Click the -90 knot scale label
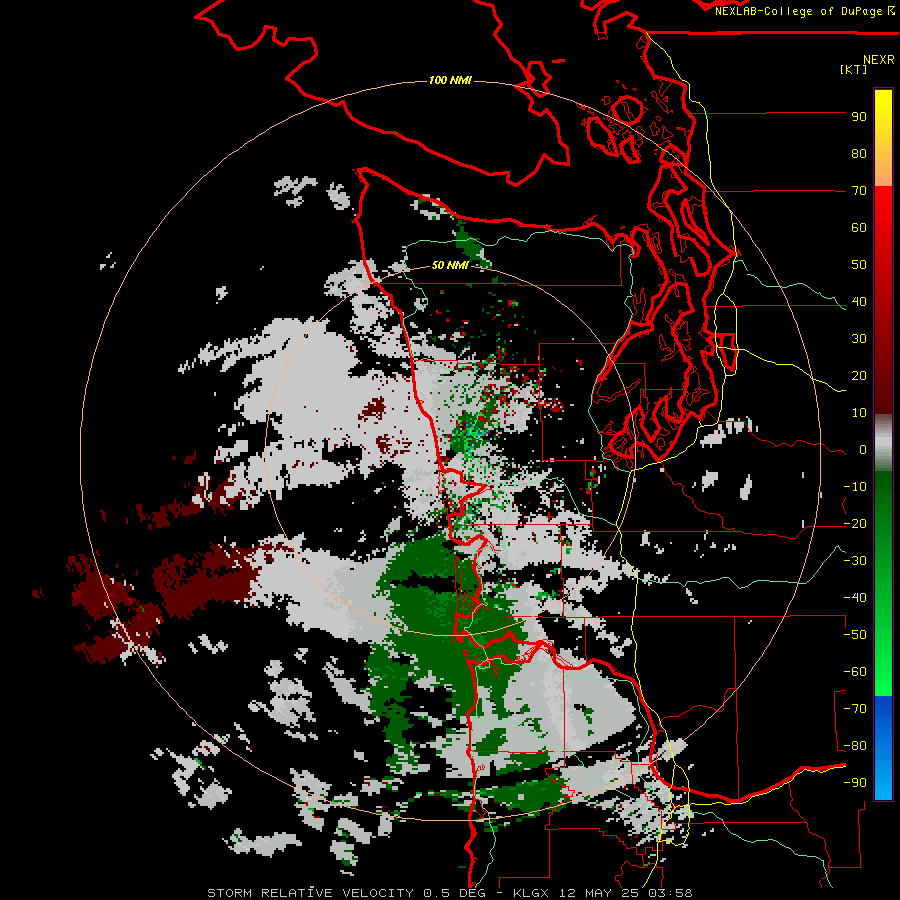The width and height of the screenshot is (900, 900). pos(855,783)
